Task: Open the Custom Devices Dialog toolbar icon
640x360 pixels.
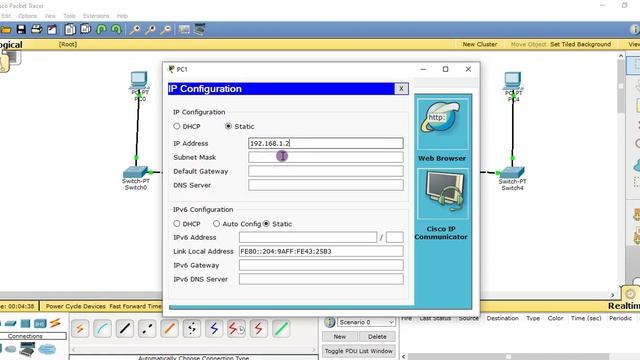Action: click(199, 29)
